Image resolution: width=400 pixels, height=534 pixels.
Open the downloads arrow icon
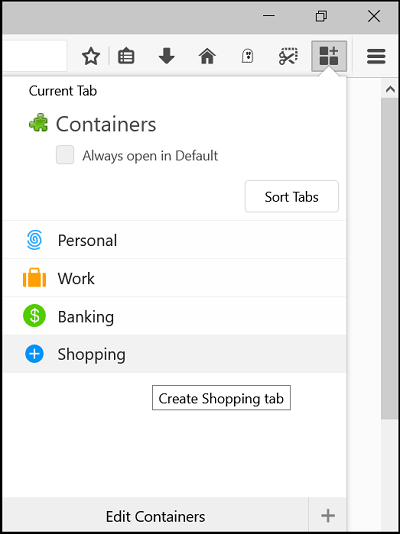point(166,56)
